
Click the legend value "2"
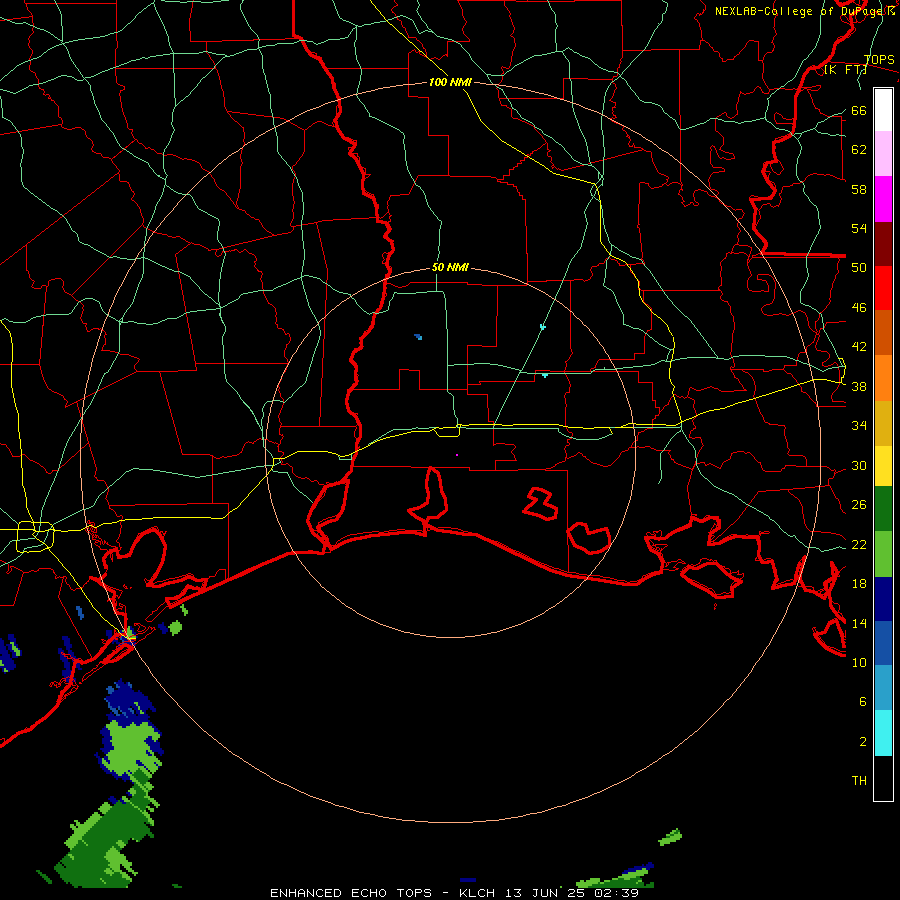coord(863,741)
